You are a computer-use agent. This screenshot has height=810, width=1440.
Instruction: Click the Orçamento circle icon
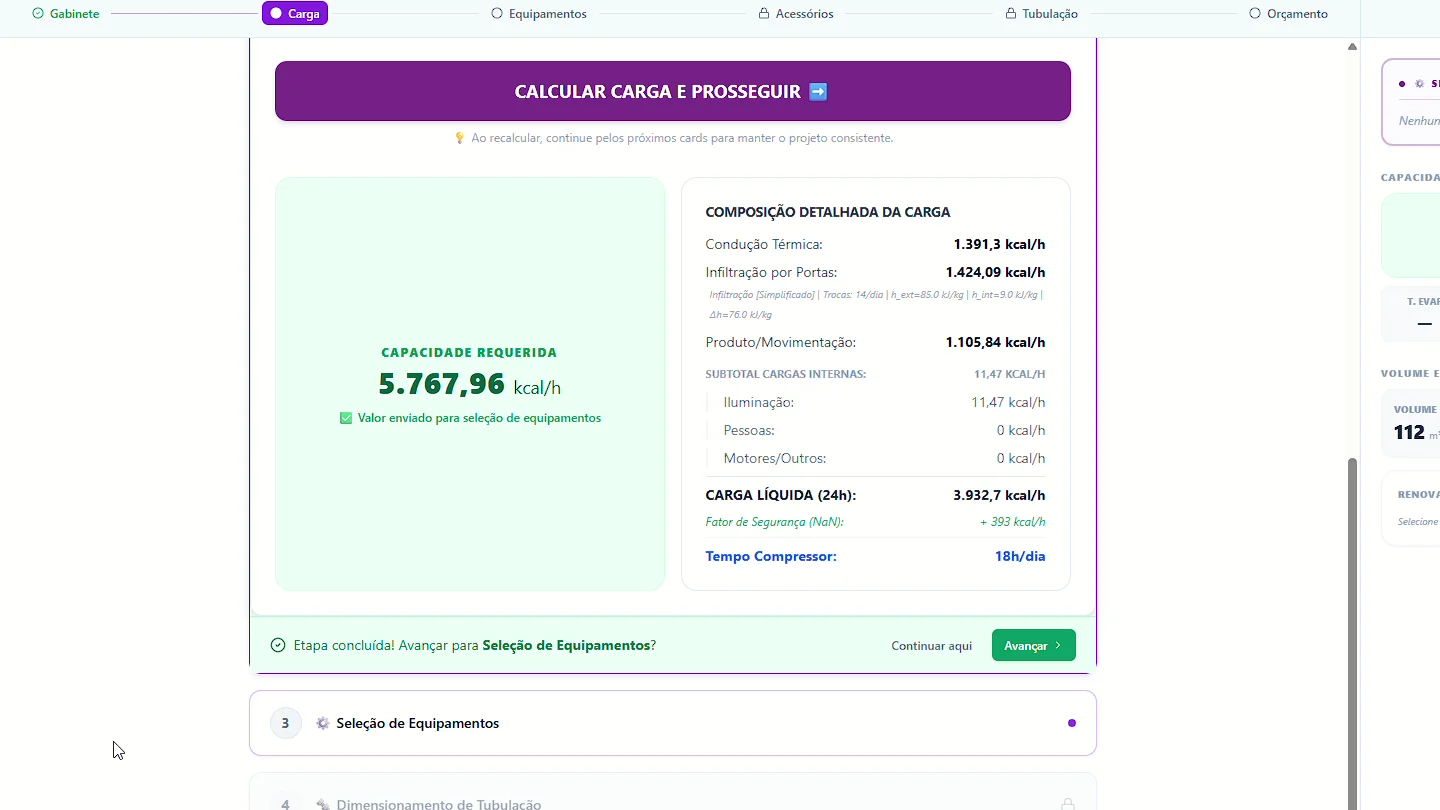pyautogui.click(x=1255, y=14)
